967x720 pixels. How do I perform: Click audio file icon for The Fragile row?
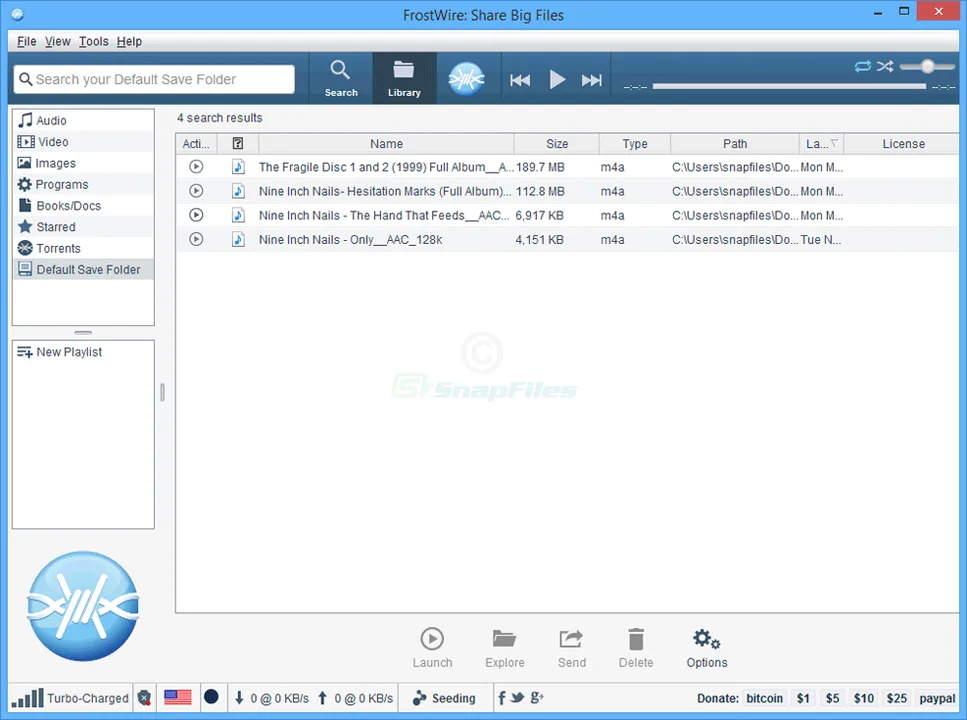click(x=238, y=167)
